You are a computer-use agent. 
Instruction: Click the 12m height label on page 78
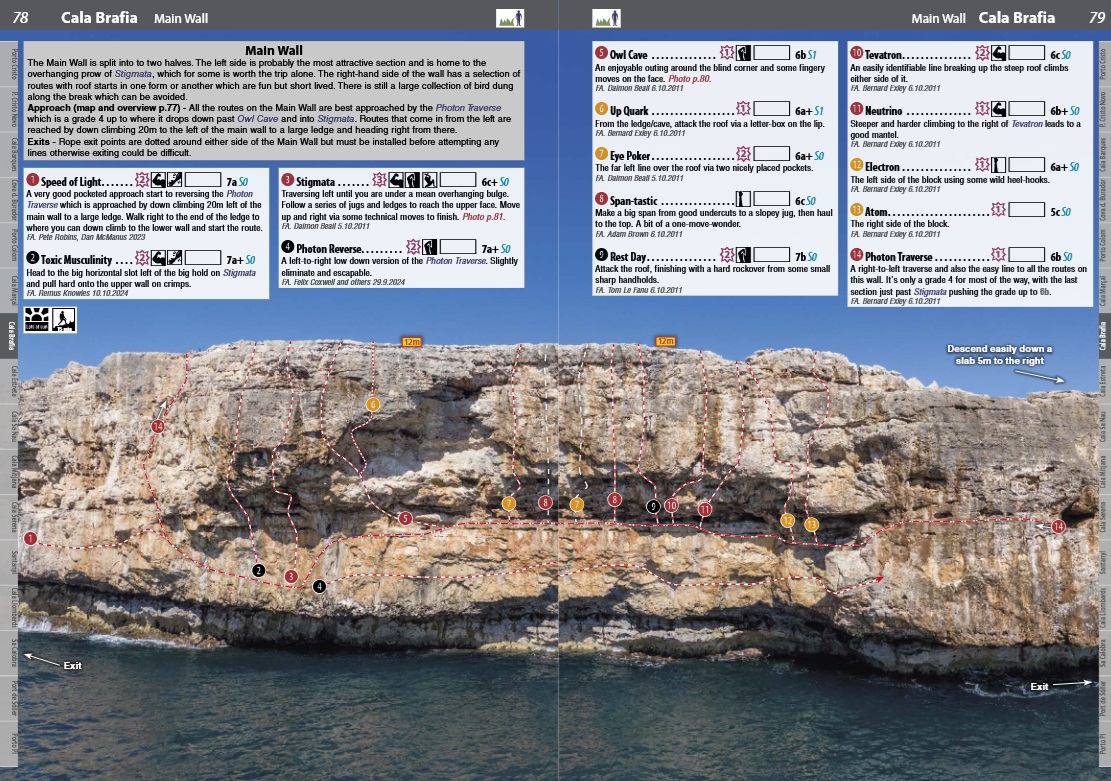pos(412,341)
